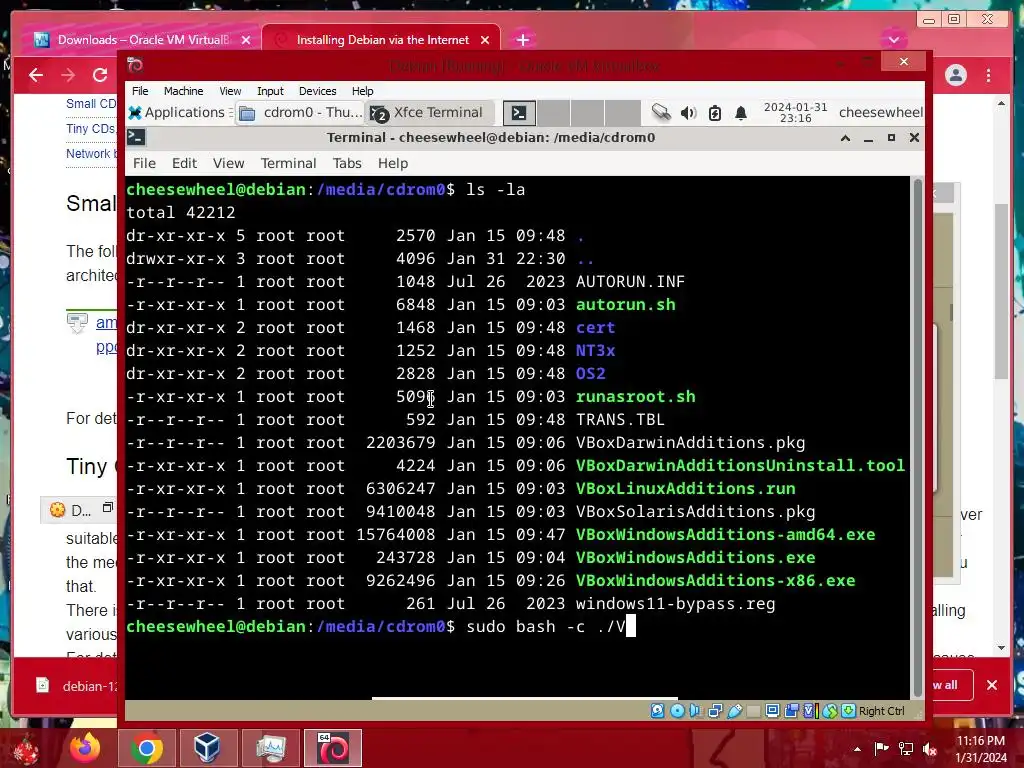The height and width of the screenshot is (768, 1024).
Task: Open the browser profile avatar
Action: pyautogui.click(x=956, y=75)
